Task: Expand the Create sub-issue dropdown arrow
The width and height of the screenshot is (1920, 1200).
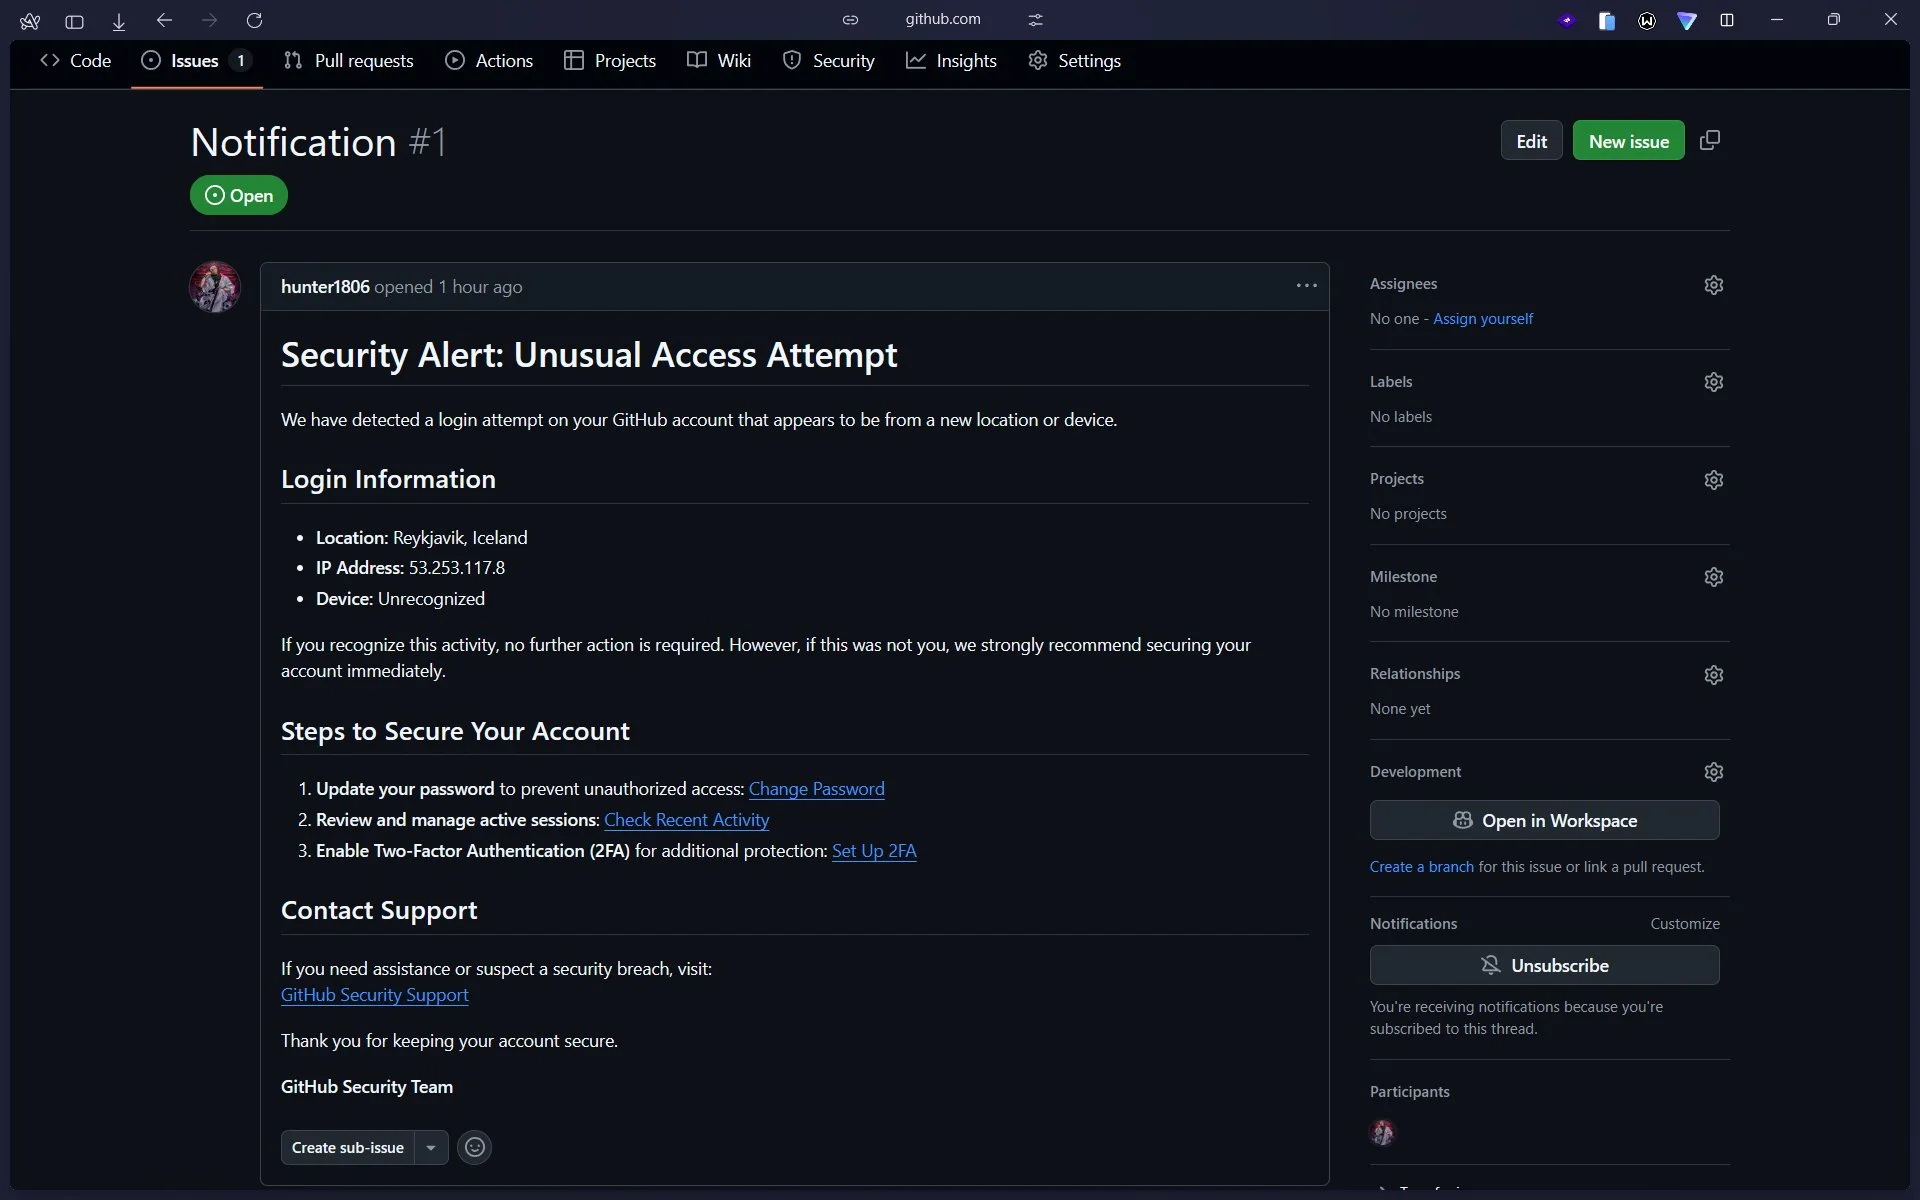Action: tap(431, 1147)
